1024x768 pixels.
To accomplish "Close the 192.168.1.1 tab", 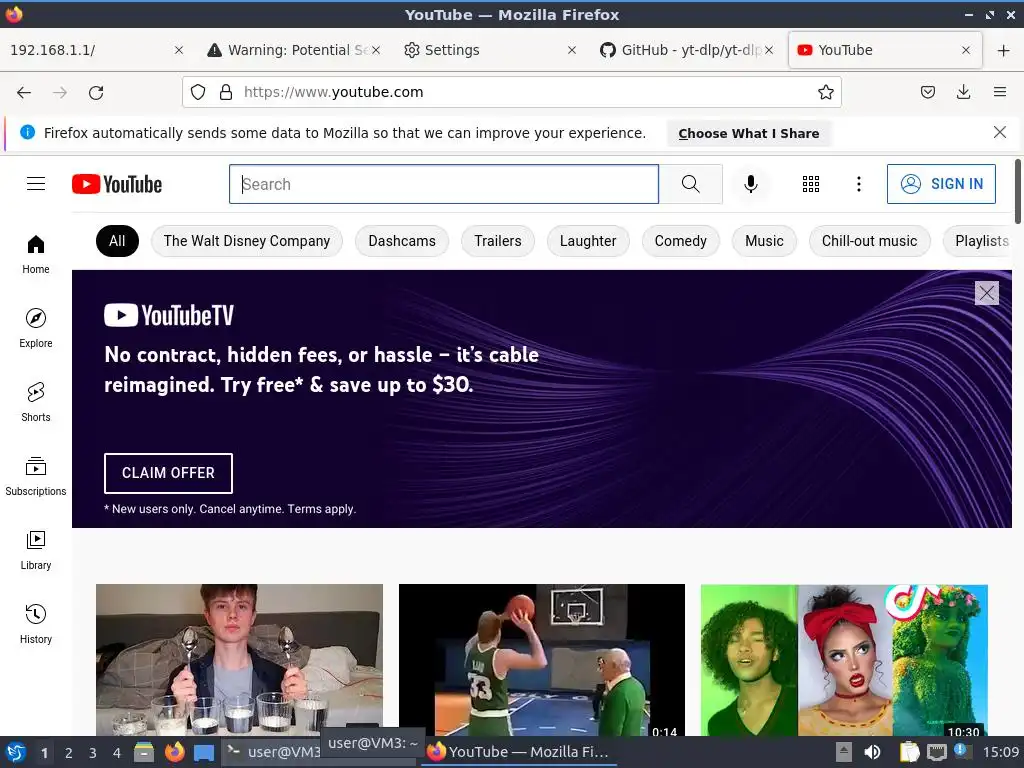I will (178, 50).
